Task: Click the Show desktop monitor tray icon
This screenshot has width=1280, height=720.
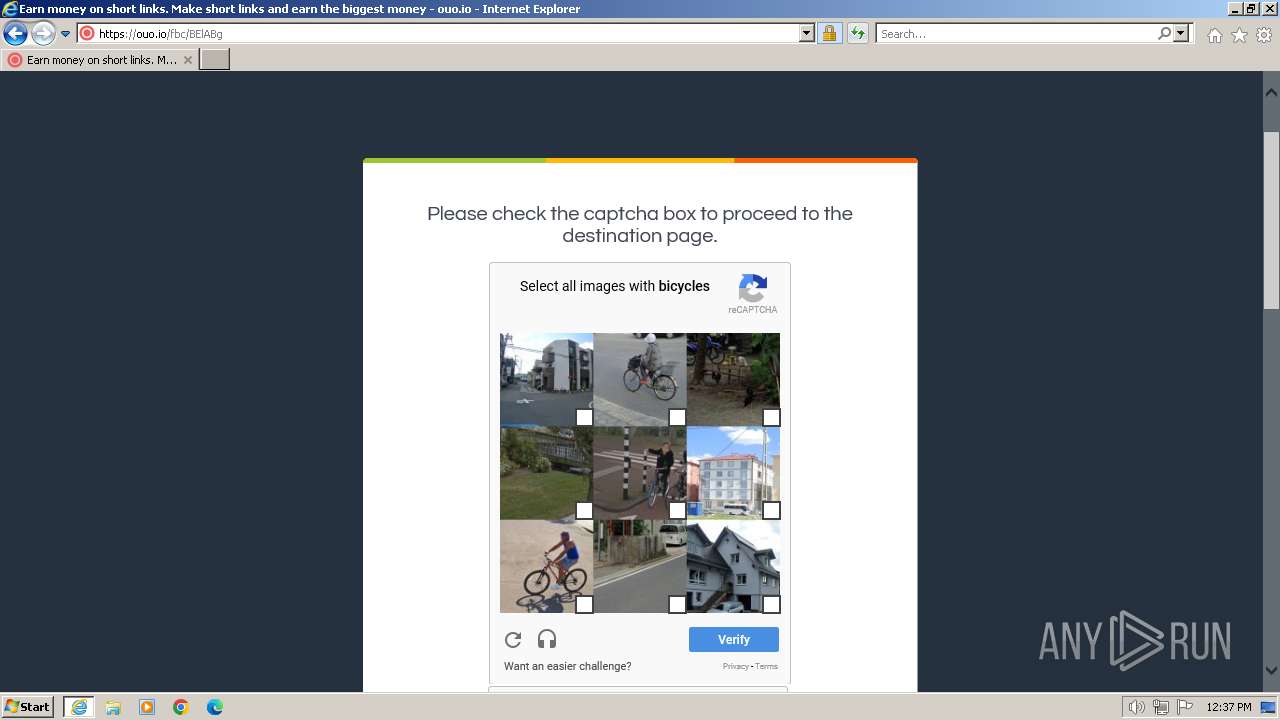Action: (x=1268, y=707)
